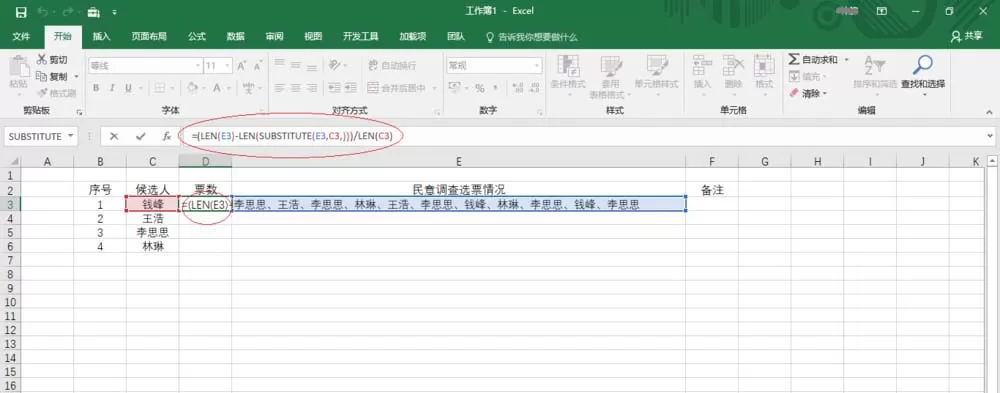Confirm formula with the checkmark icon
This screenshot has height=393, width=1000.
click(140, 136)
